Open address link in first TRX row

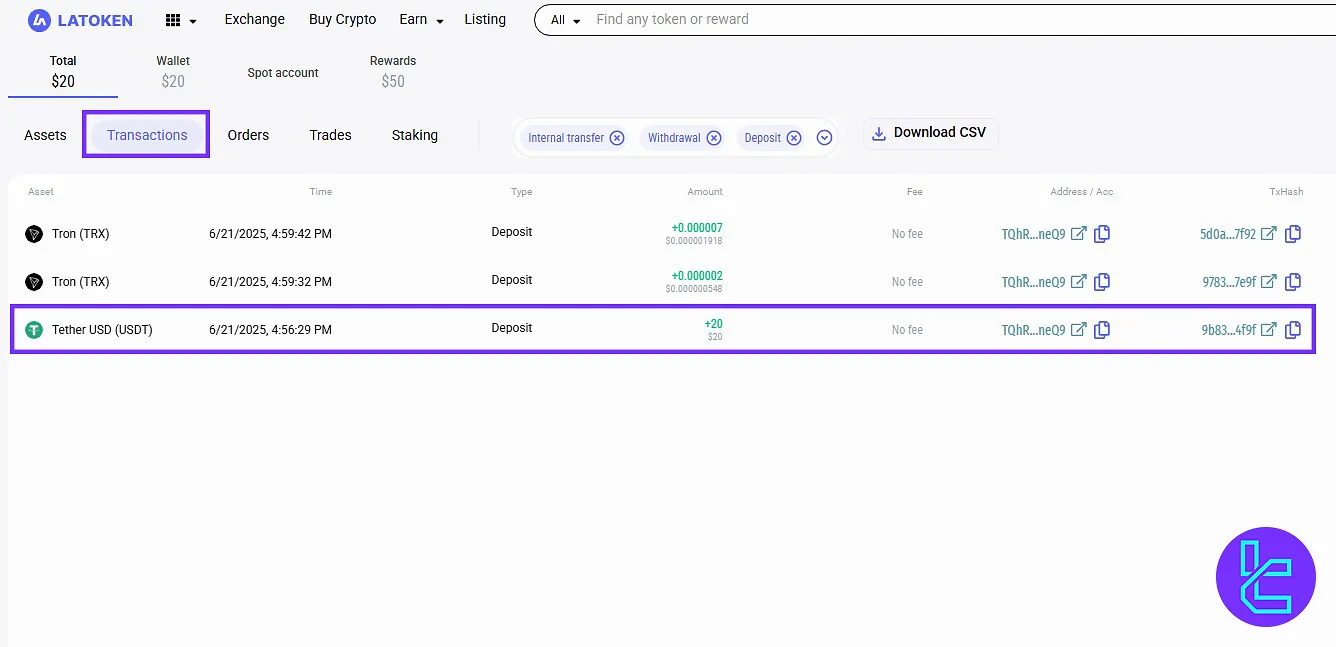pos(1078,234)
